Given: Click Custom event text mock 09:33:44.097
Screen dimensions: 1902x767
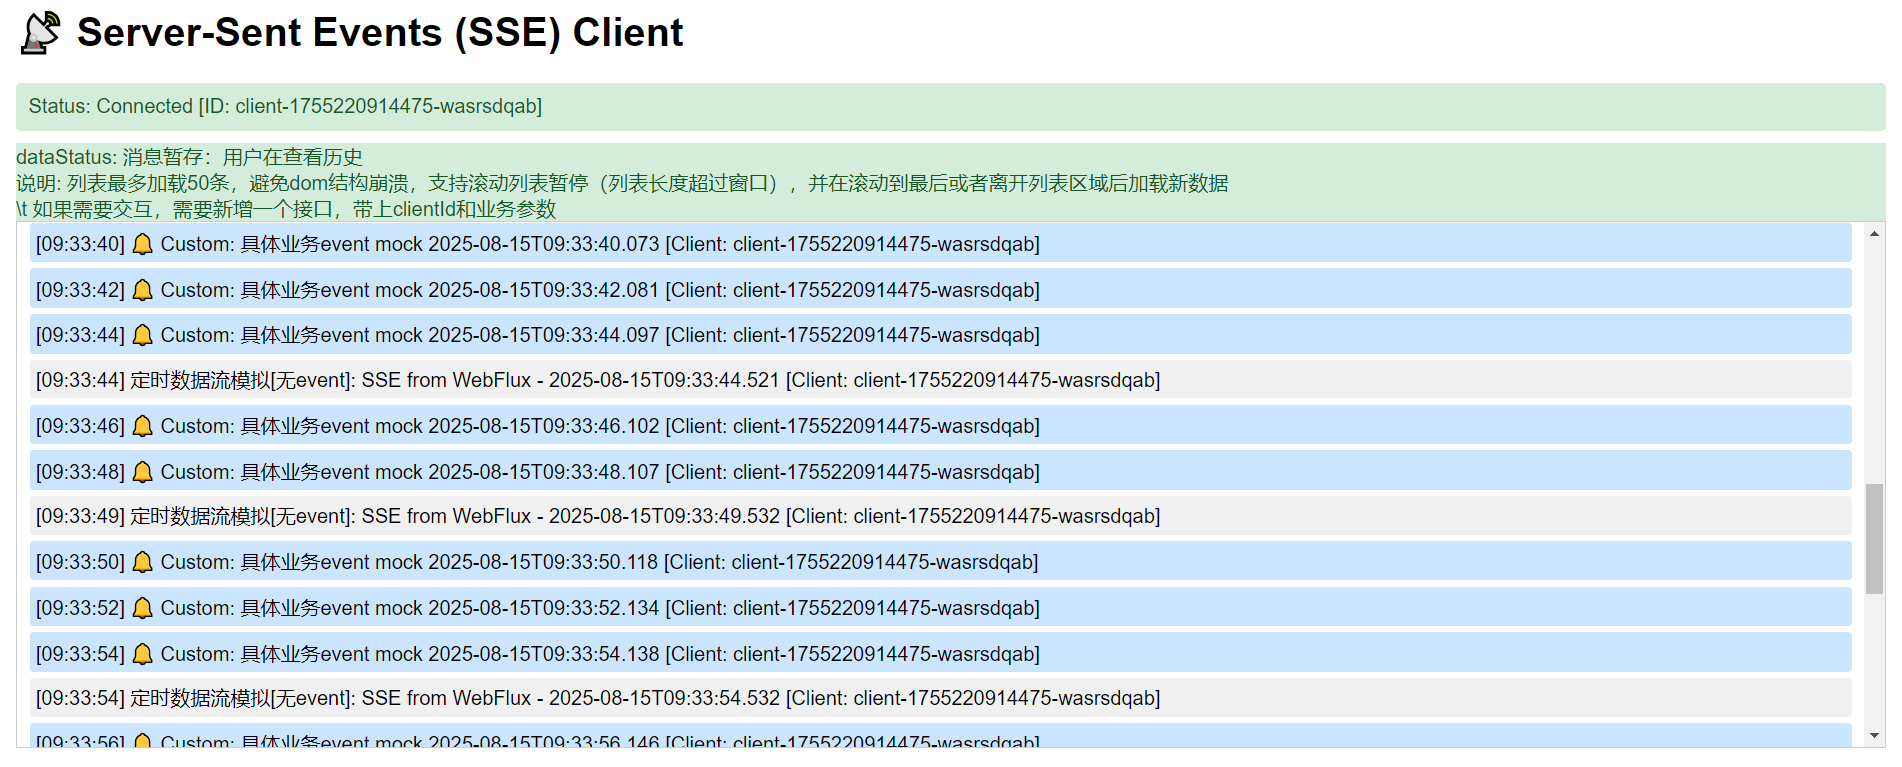Looking at the screenshot, I should 600,335.
